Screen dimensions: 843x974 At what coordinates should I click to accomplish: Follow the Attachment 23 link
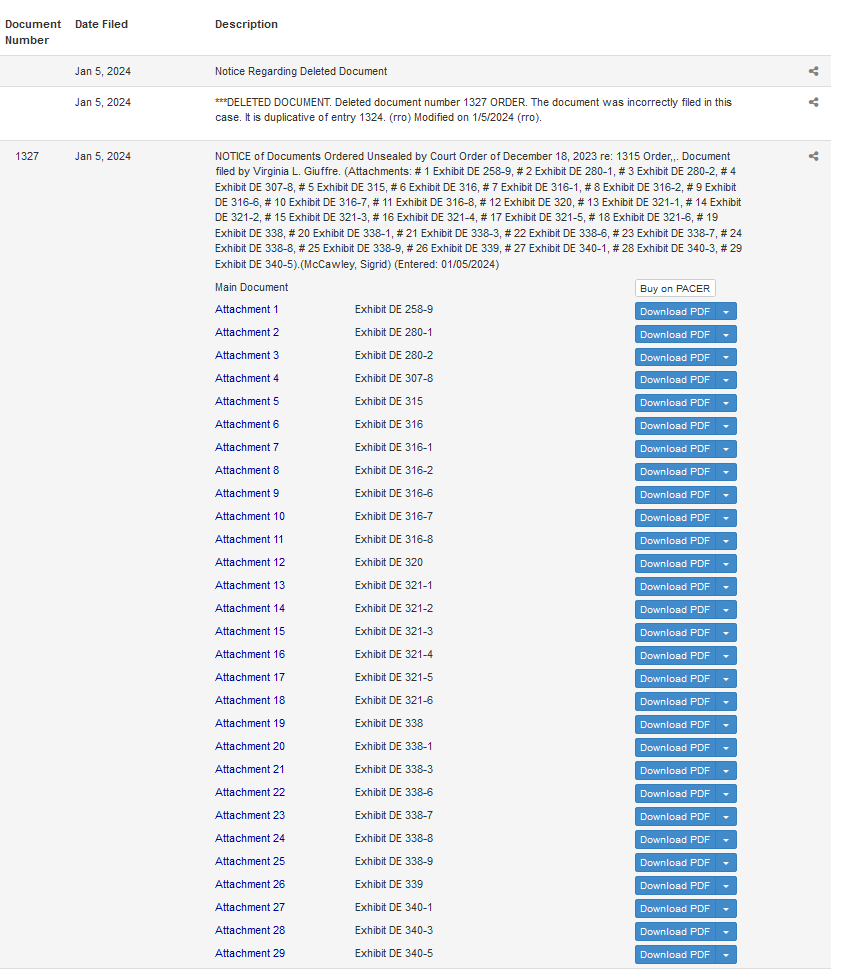[x=250, y=815]
